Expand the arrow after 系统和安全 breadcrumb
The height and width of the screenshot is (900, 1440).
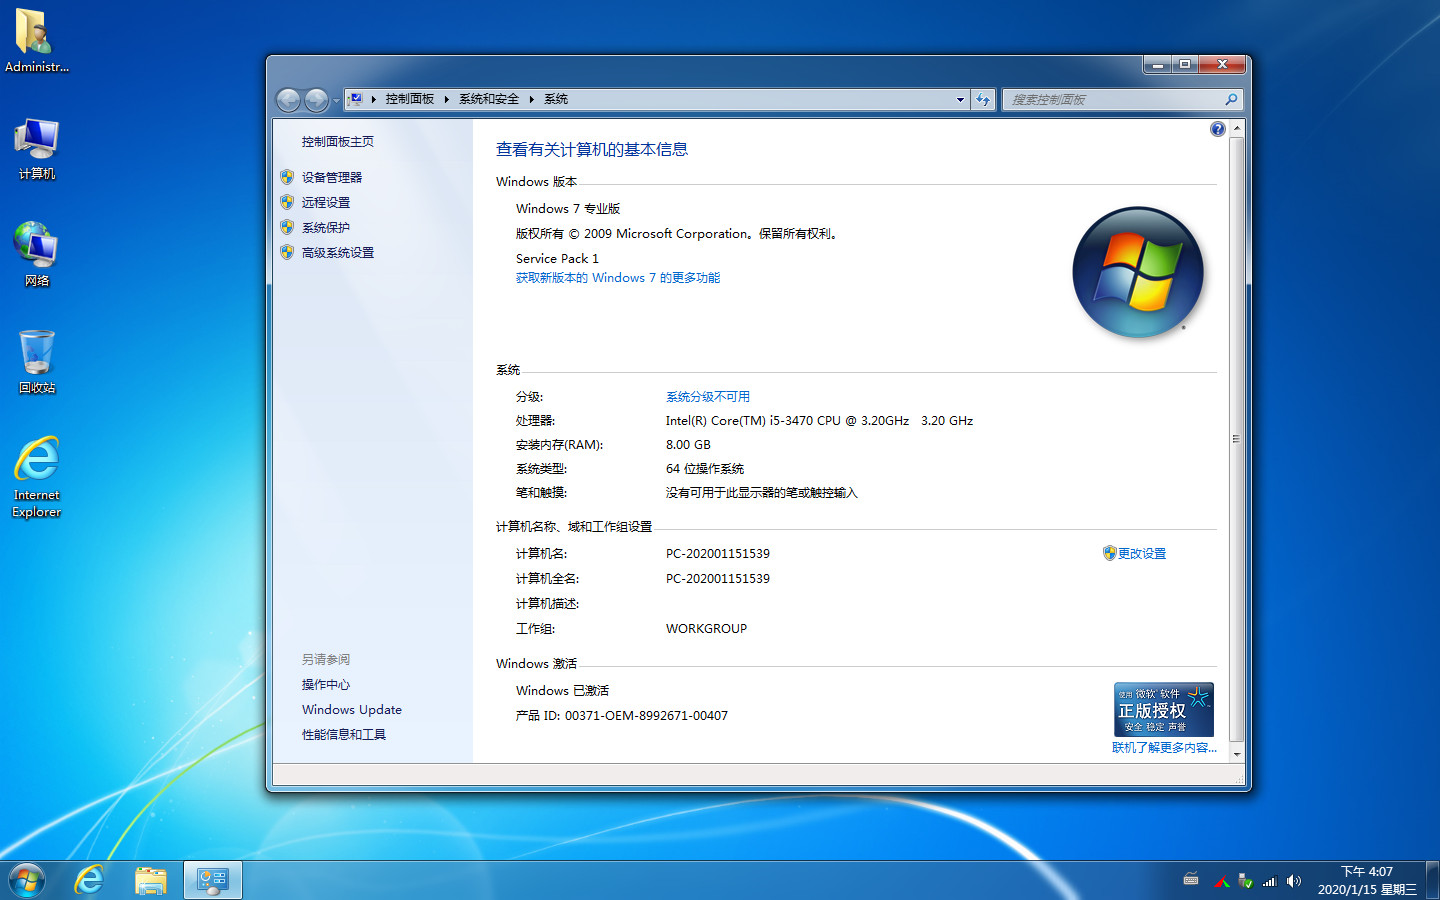coord(531,99)
